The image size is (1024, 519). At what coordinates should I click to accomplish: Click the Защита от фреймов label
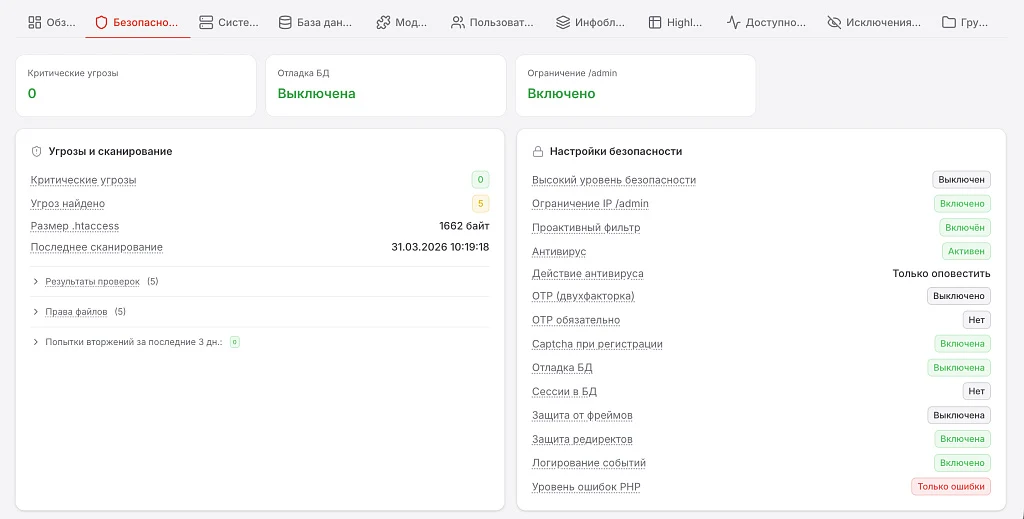coord(583,415)
